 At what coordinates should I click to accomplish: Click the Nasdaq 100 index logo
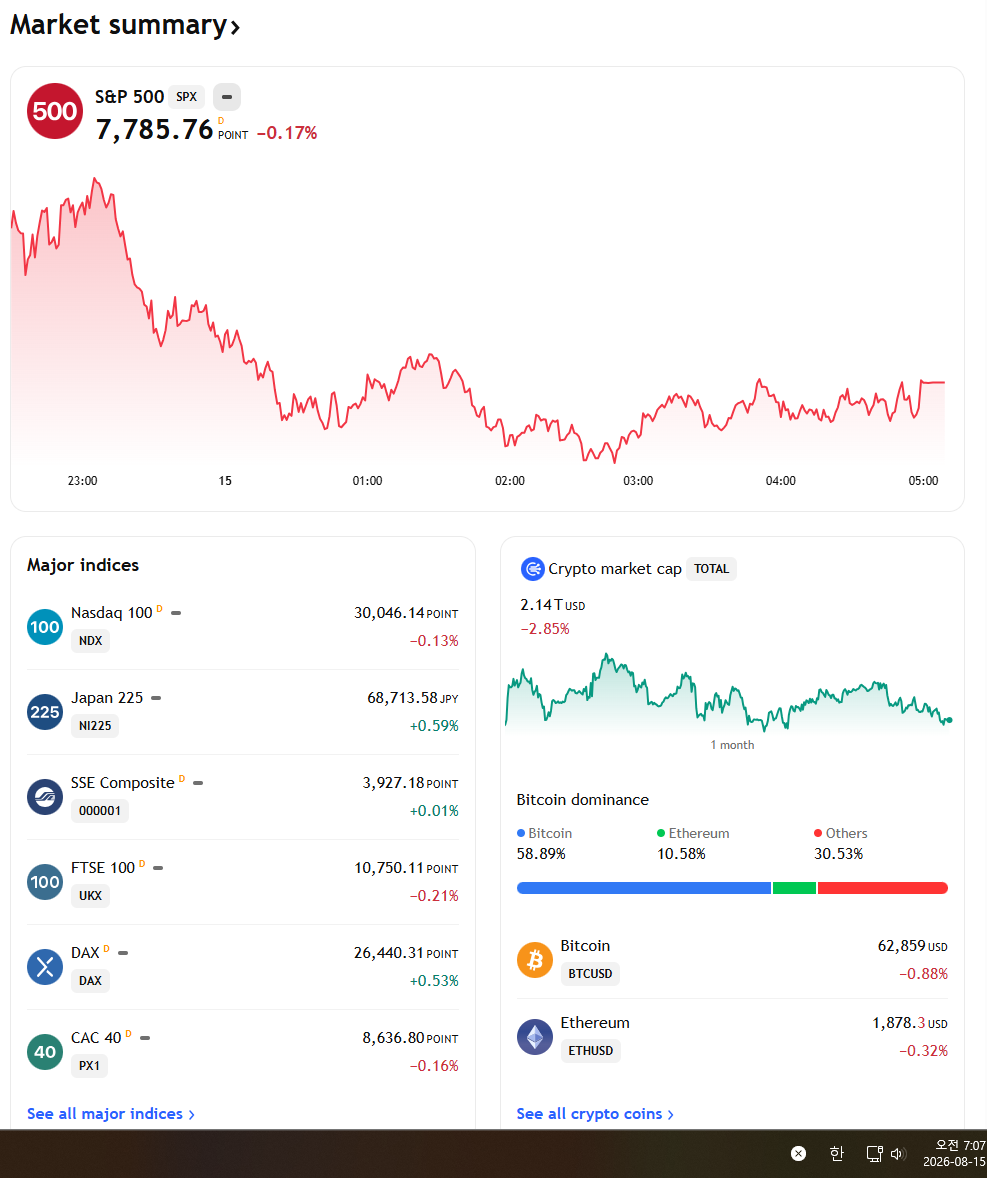[45, 627]
